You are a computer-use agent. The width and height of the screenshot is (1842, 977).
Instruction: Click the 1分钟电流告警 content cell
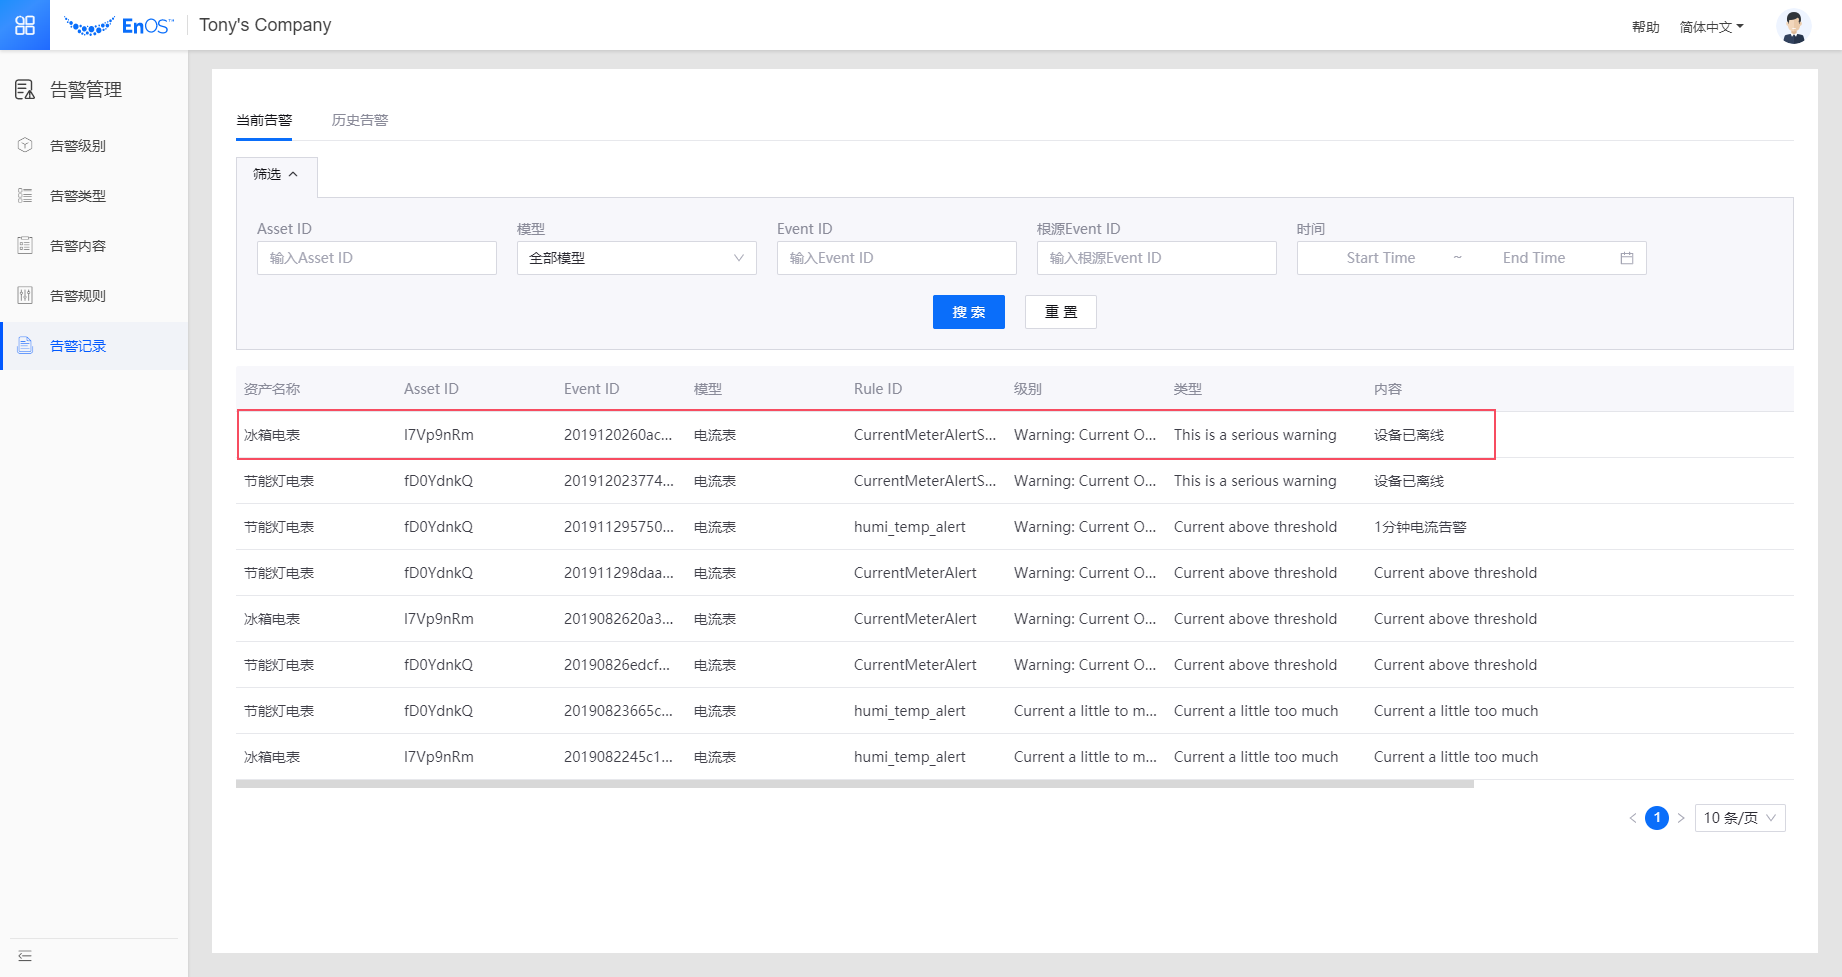(1420, 527)
